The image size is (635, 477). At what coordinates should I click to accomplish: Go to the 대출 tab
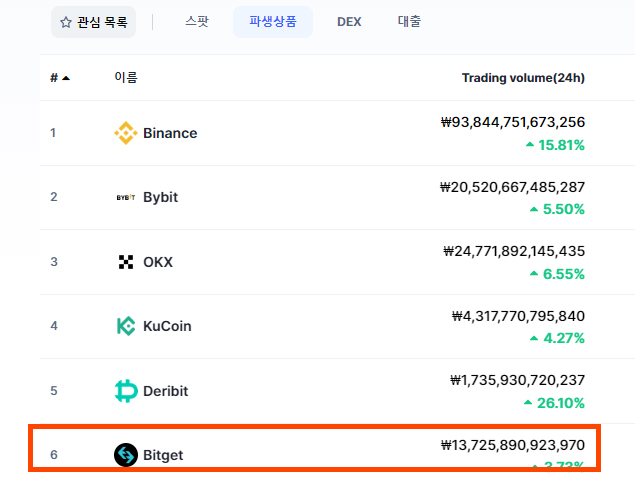[409, 21]
